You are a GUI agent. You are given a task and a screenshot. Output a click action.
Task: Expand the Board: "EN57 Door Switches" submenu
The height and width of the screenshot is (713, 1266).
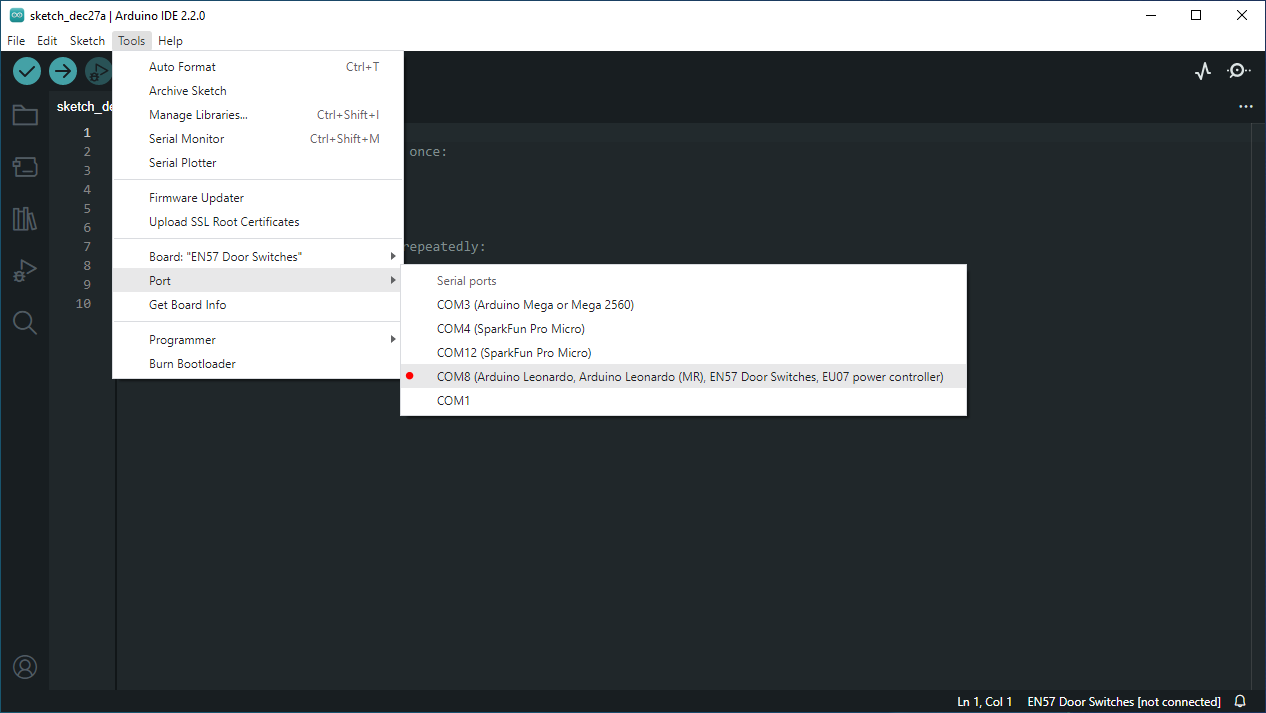(258, 257)
